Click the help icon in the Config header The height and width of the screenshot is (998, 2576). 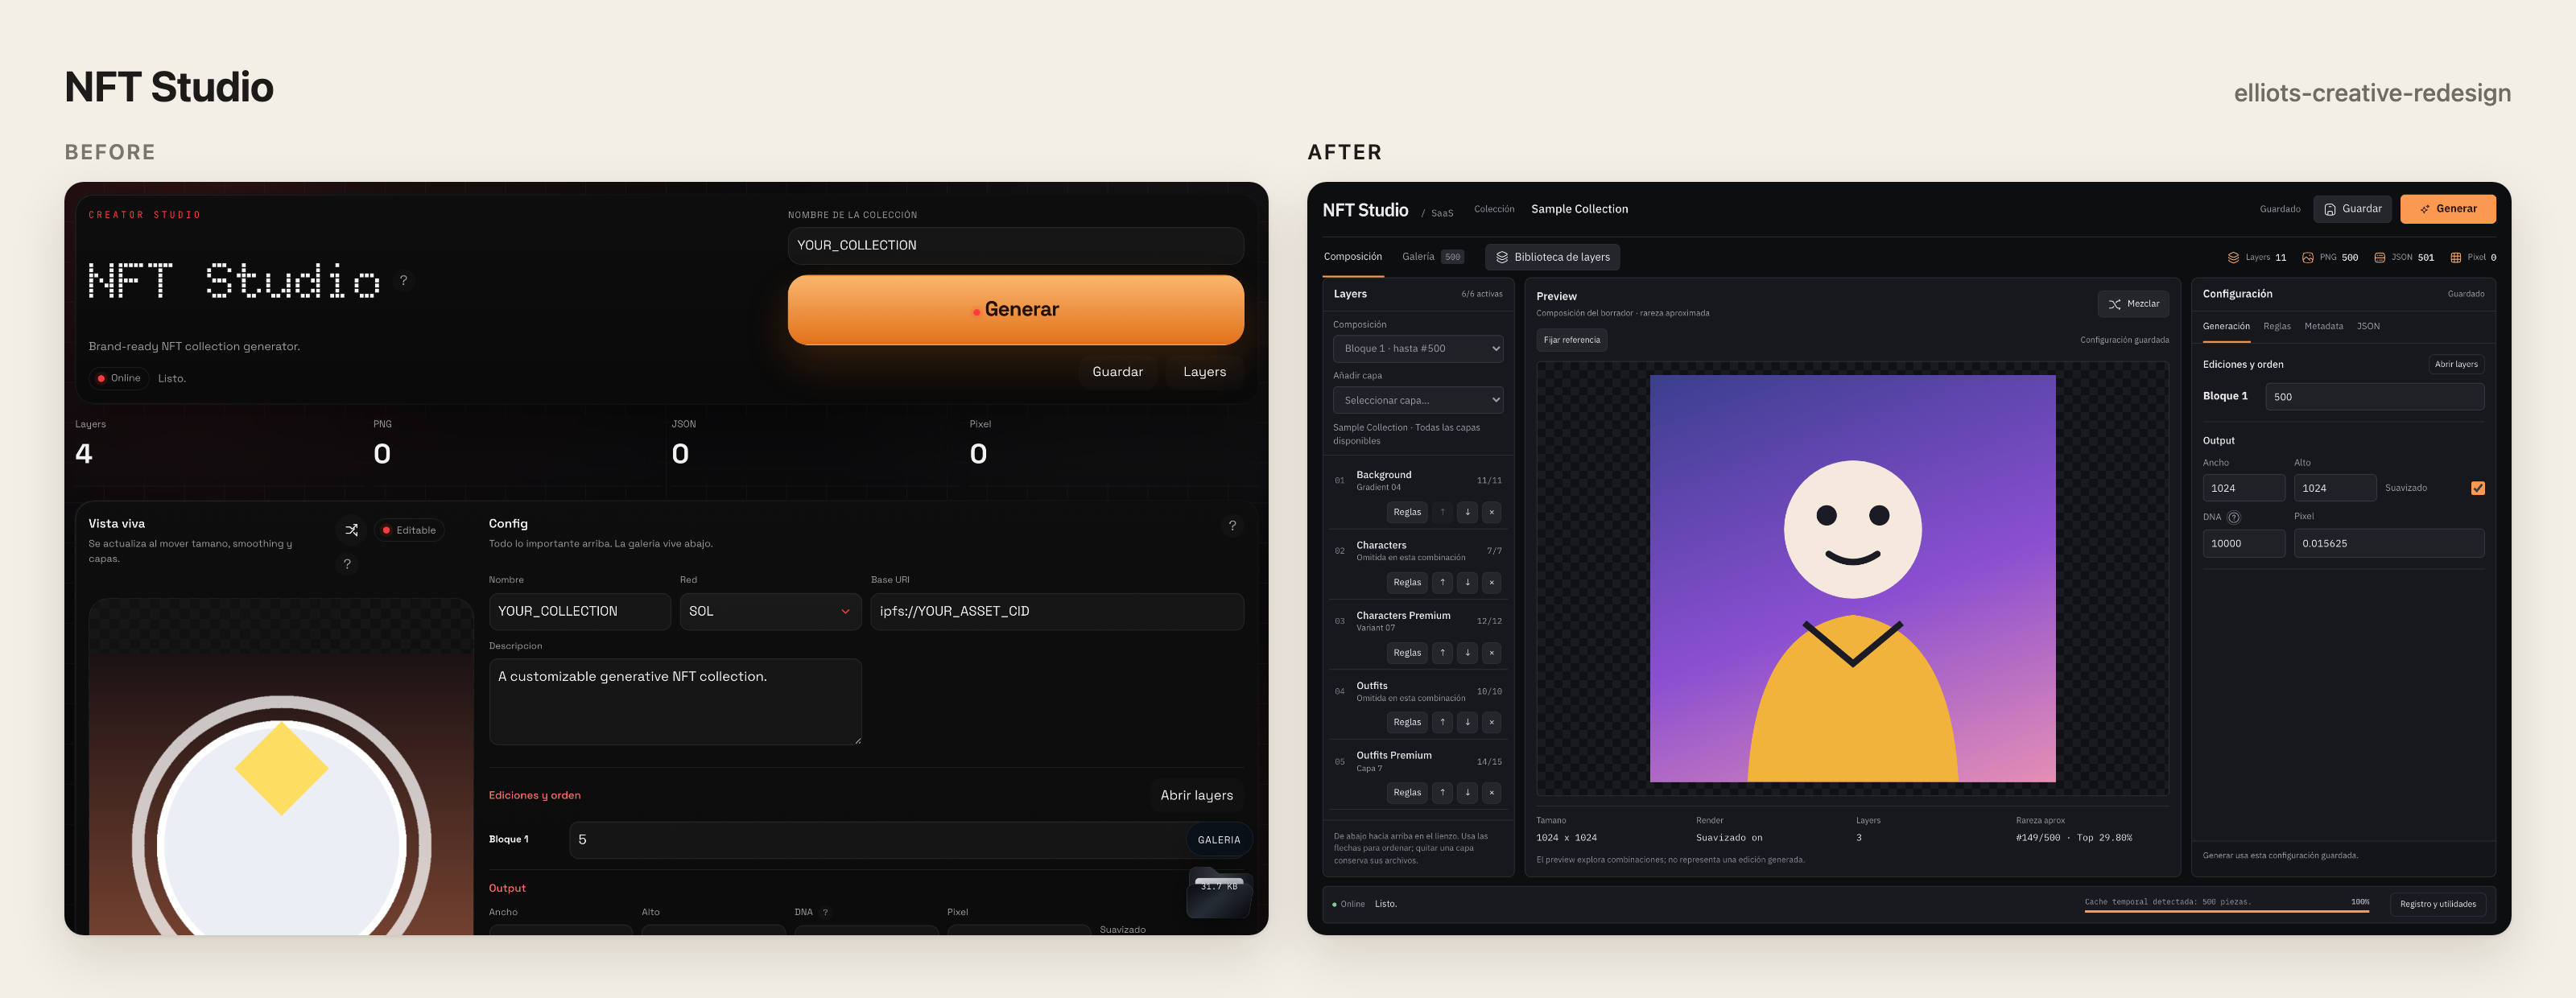click(1232, 526)
